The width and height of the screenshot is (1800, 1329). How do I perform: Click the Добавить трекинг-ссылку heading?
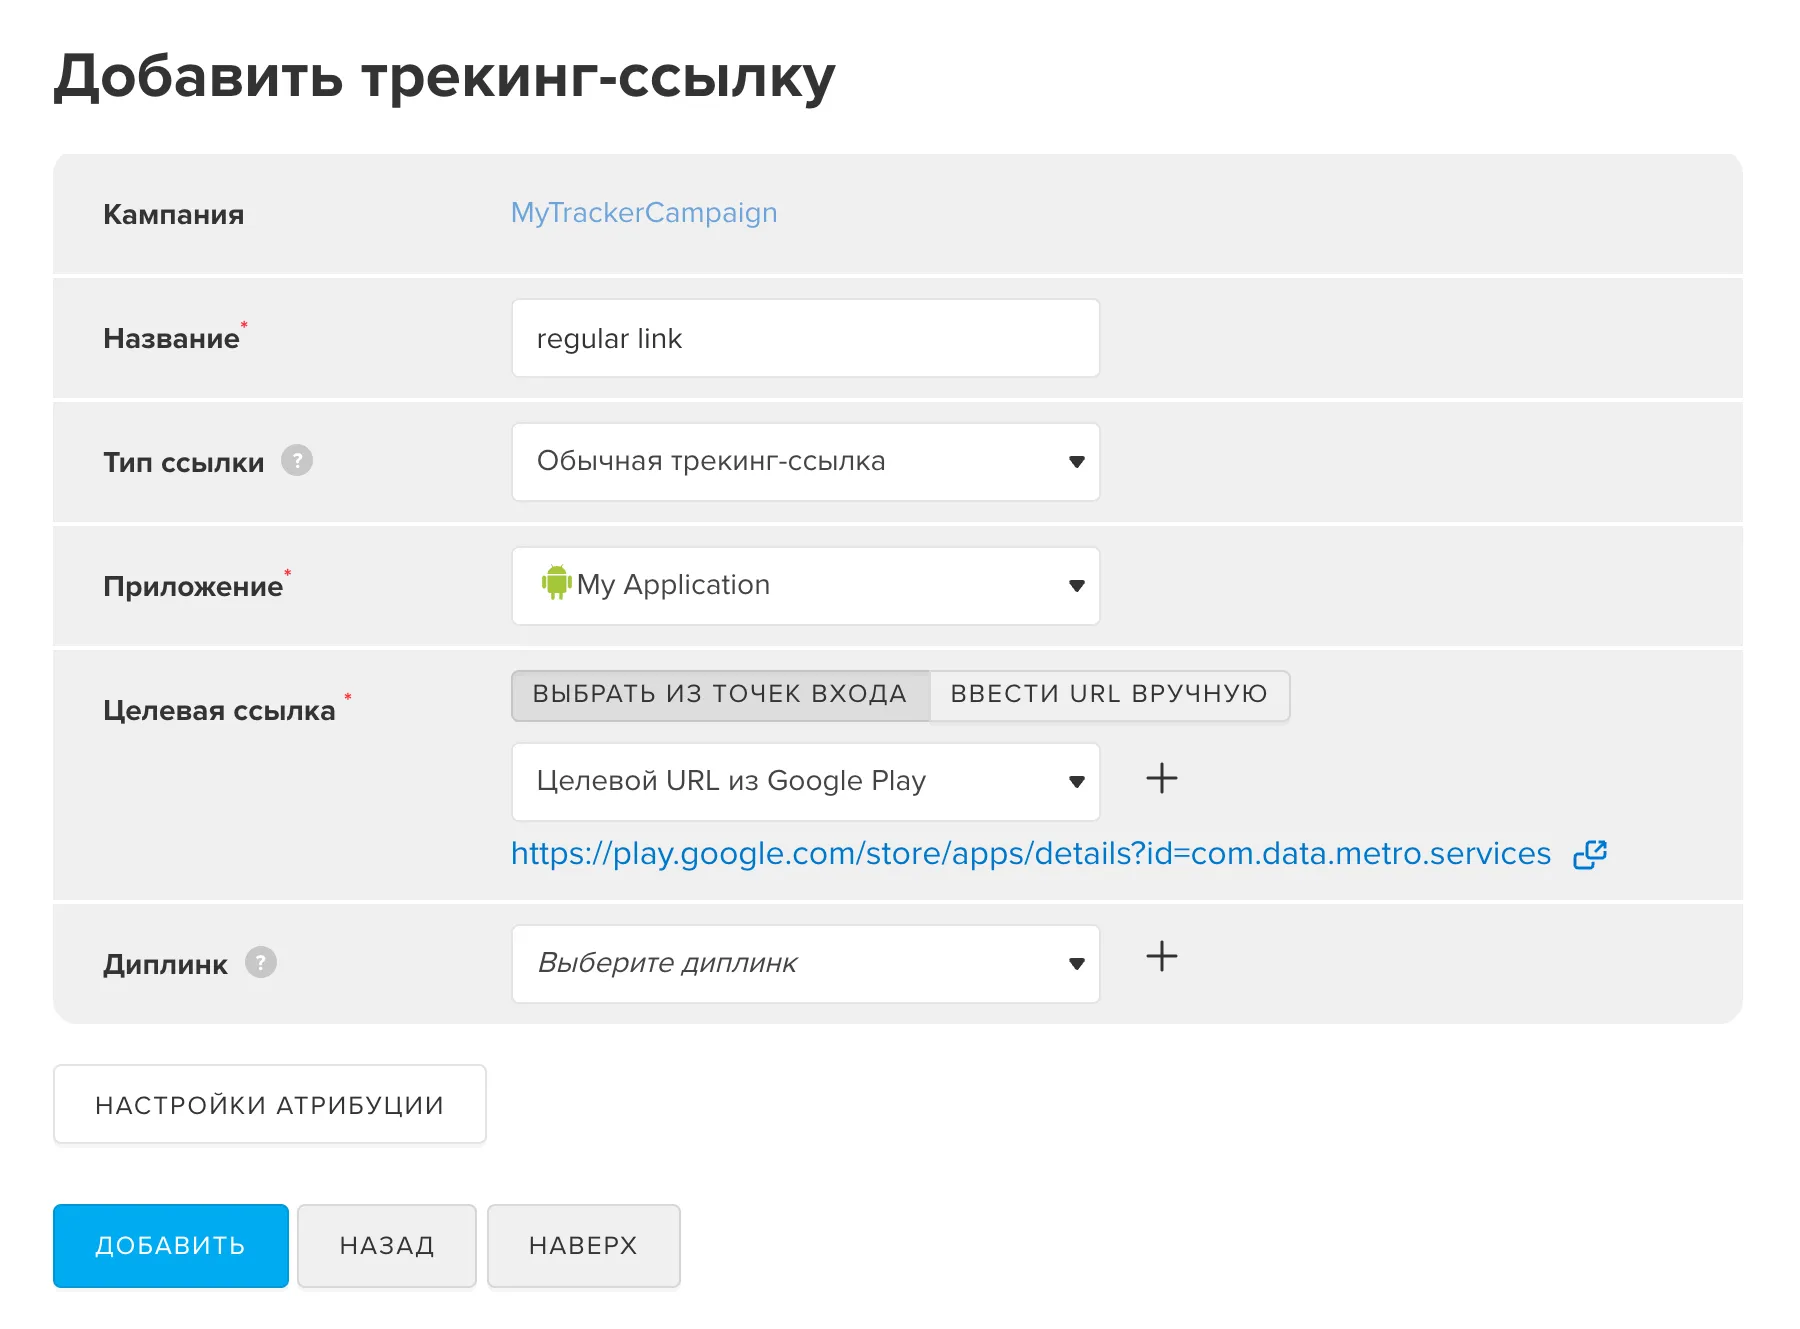[x=444, y=77]
